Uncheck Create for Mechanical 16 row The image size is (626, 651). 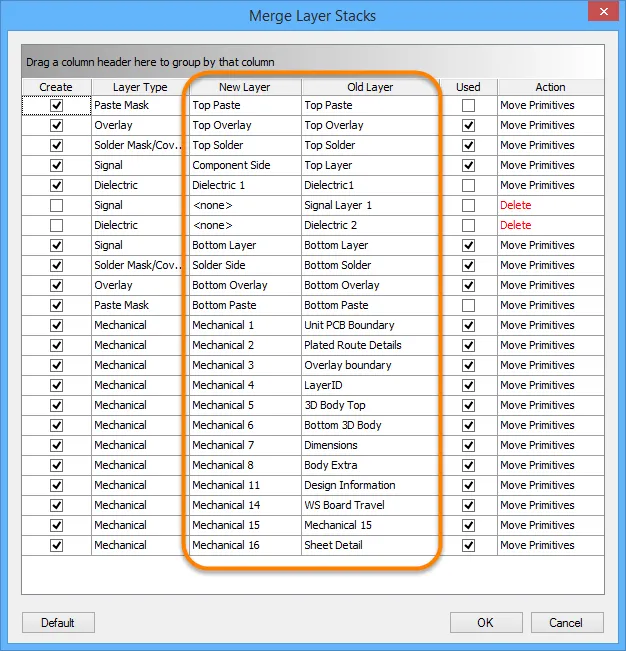point(56,545)
